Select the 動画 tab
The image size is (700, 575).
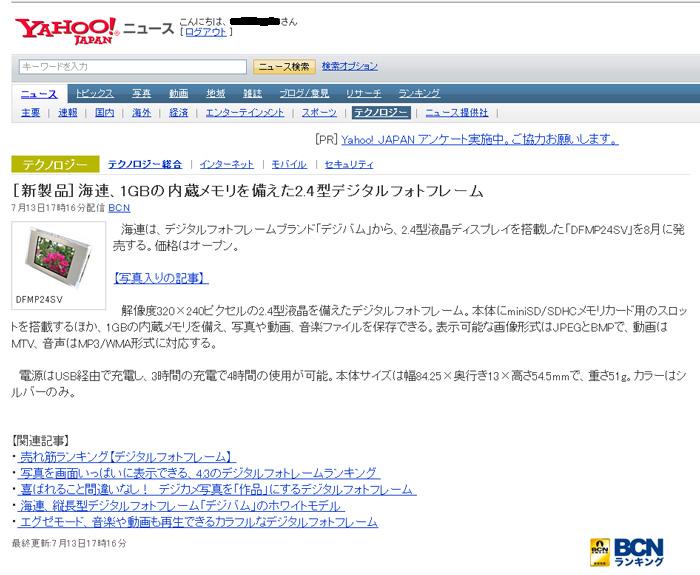(x=179, y=93)
